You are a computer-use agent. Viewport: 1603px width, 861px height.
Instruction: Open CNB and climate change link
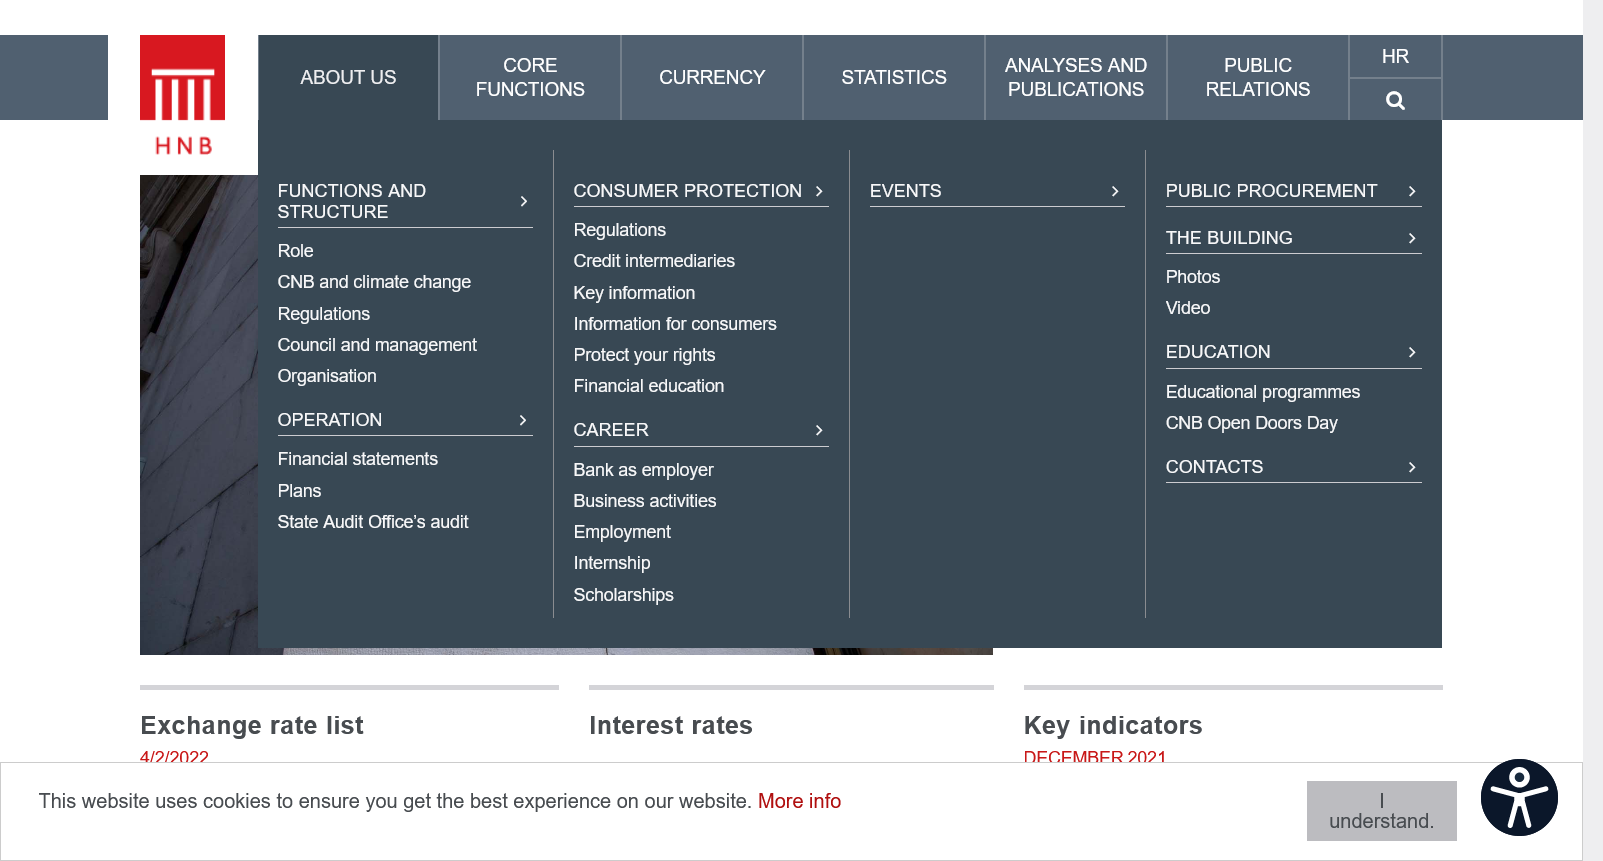click(374, 282)
